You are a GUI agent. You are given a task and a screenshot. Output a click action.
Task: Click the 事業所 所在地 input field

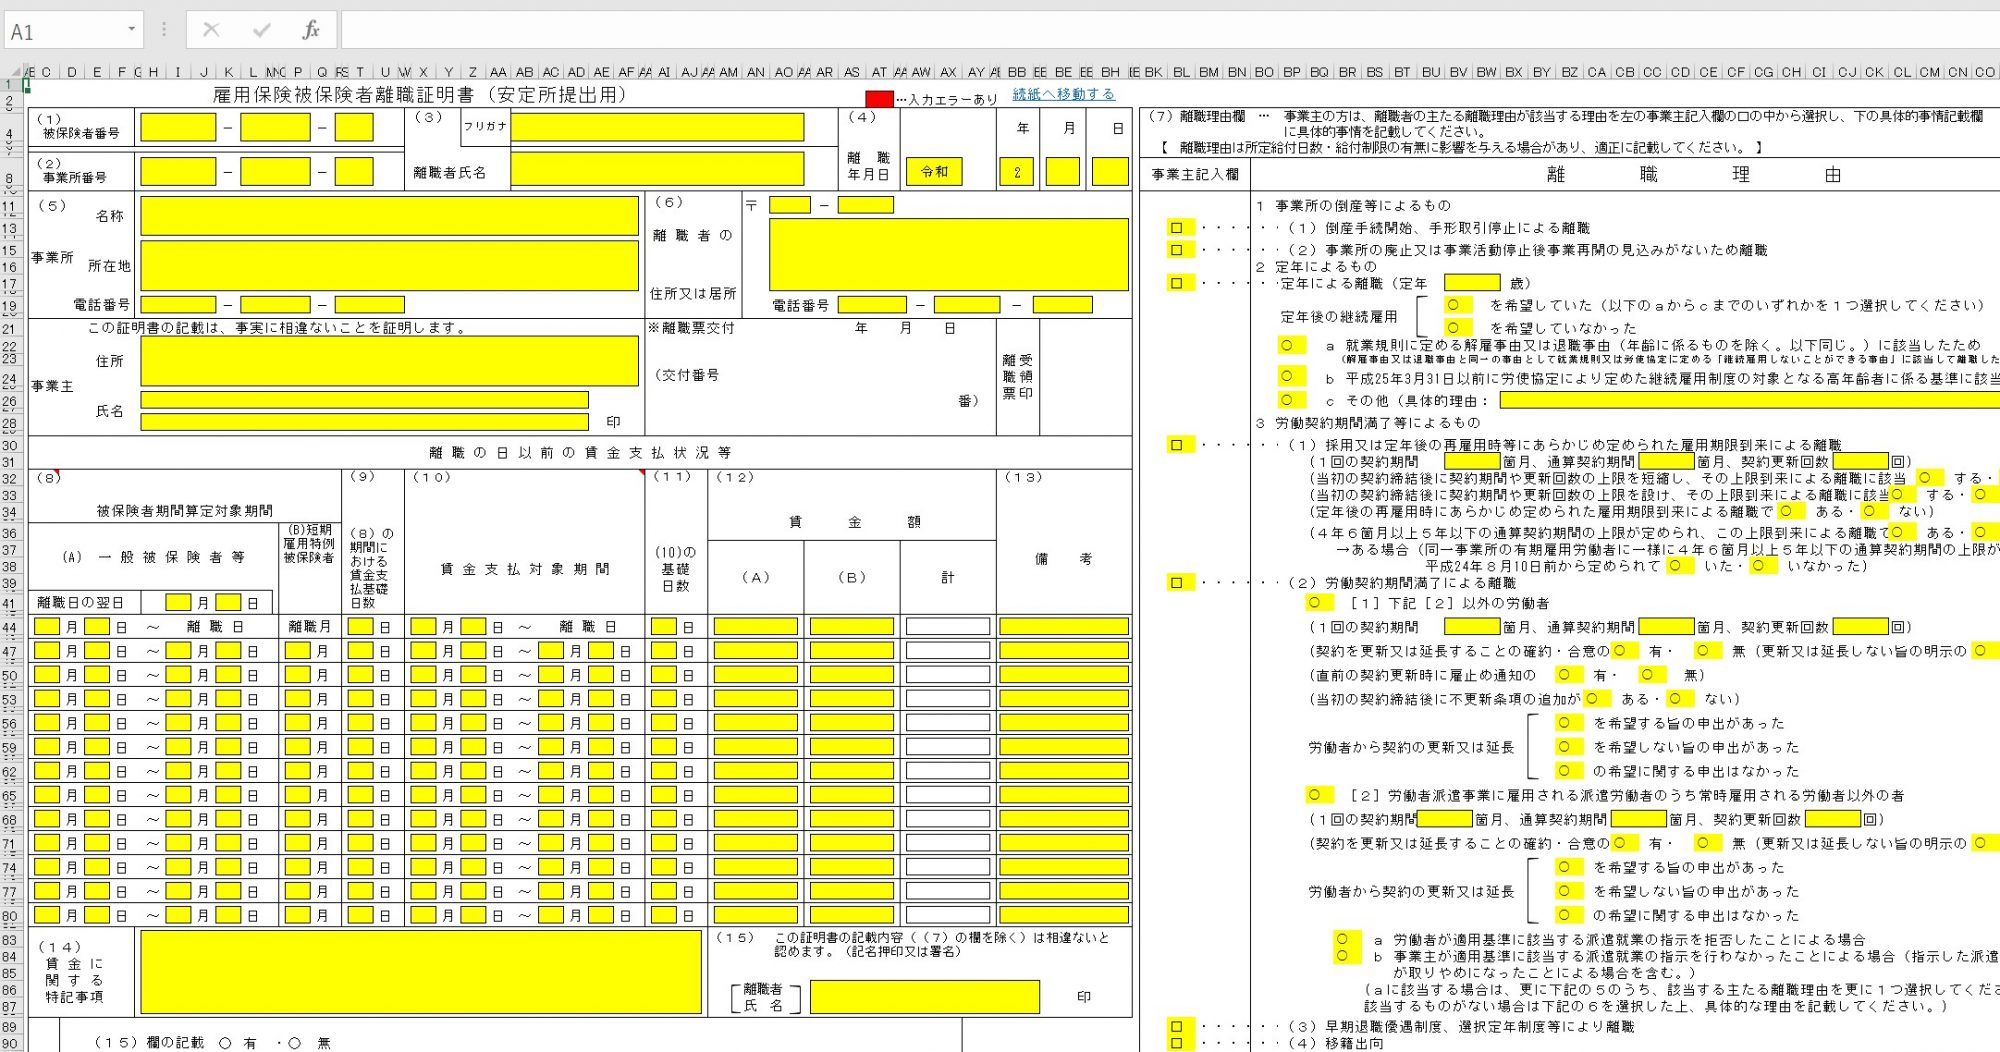pos(389,265)
